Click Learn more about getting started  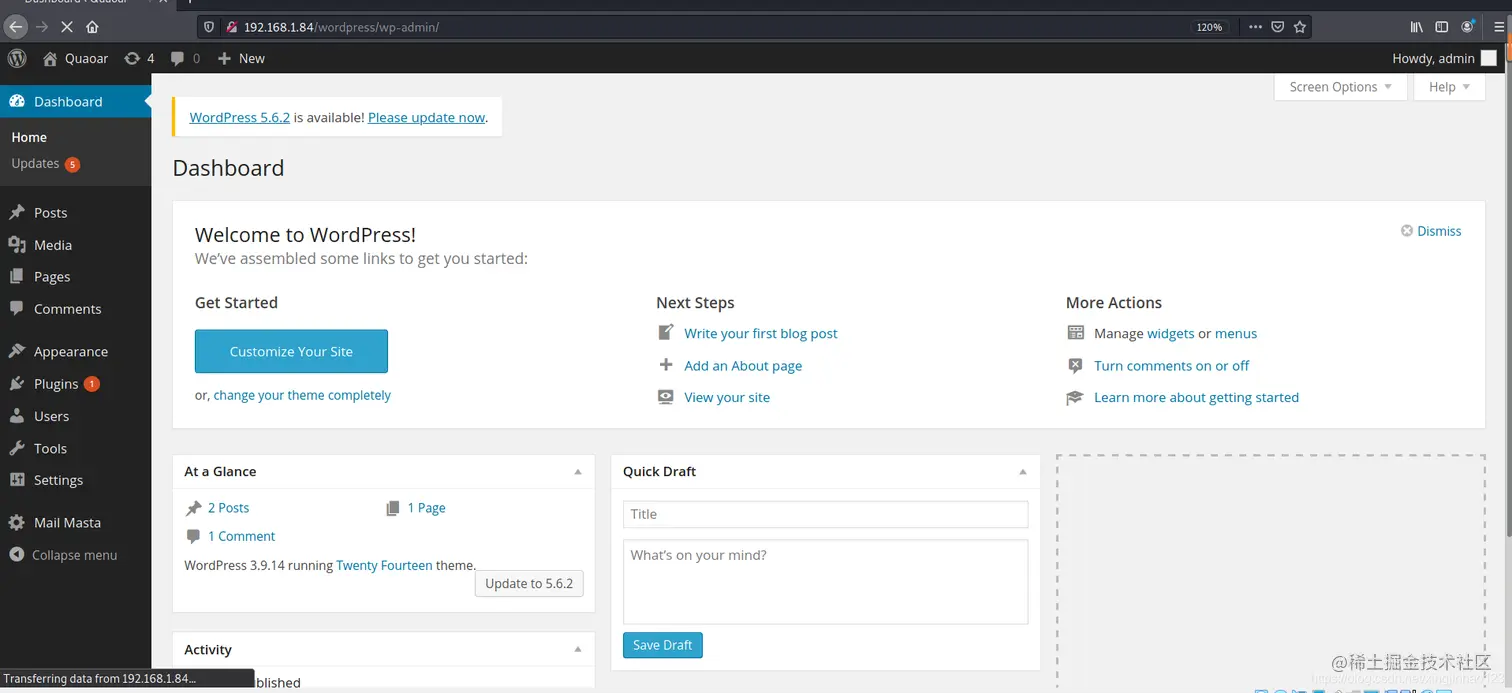click(x=1196, y=397)
